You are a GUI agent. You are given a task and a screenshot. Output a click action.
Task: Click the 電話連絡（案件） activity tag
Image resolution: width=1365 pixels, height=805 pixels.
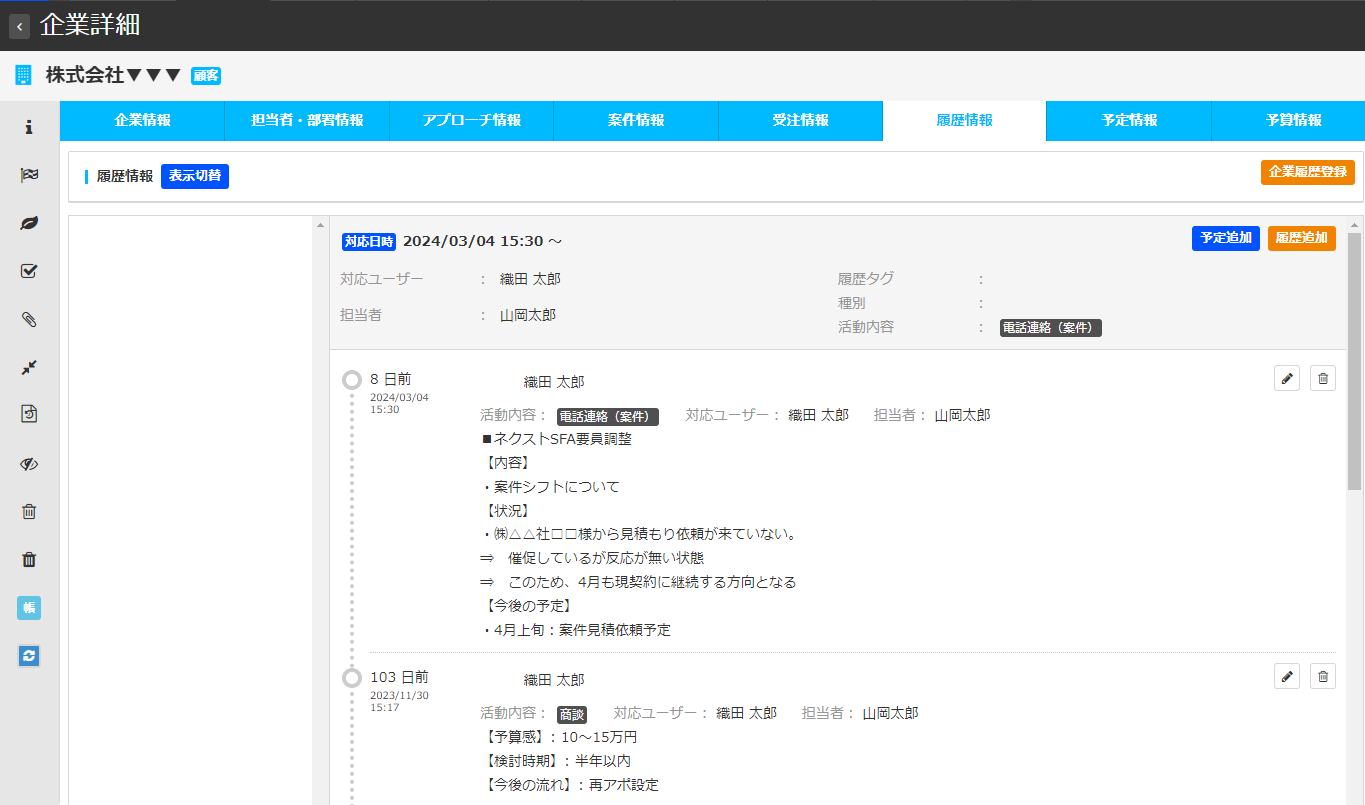1050,327
